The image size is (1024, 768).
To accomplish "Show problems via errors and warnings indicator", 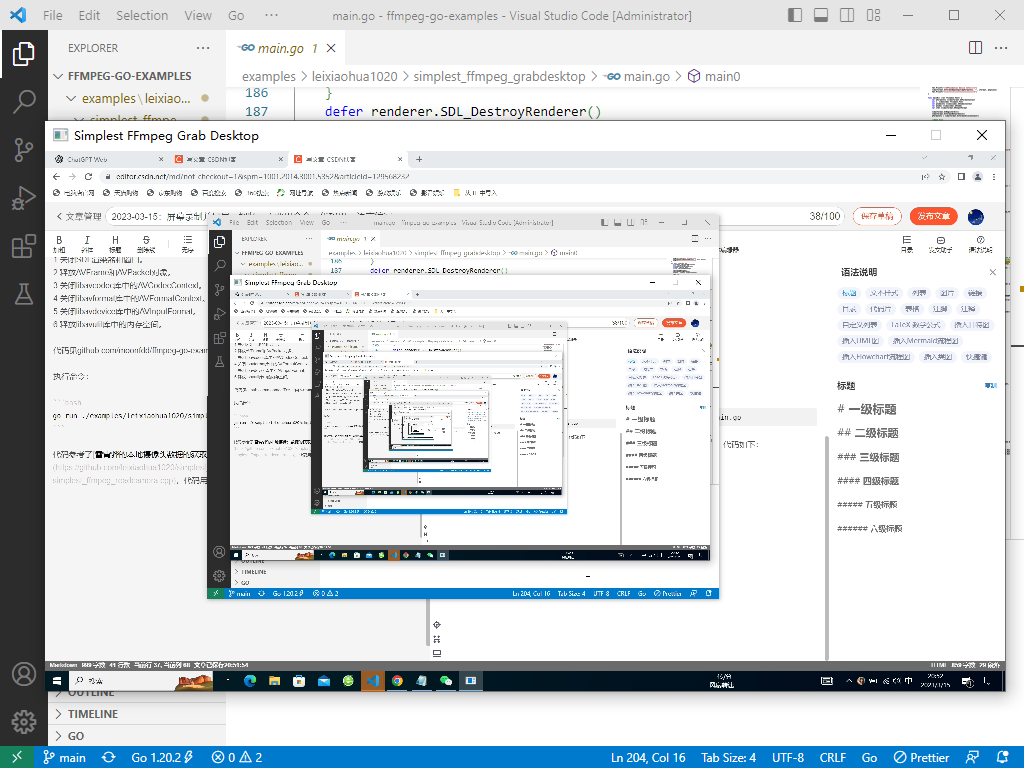I will (x=237, y=758).
